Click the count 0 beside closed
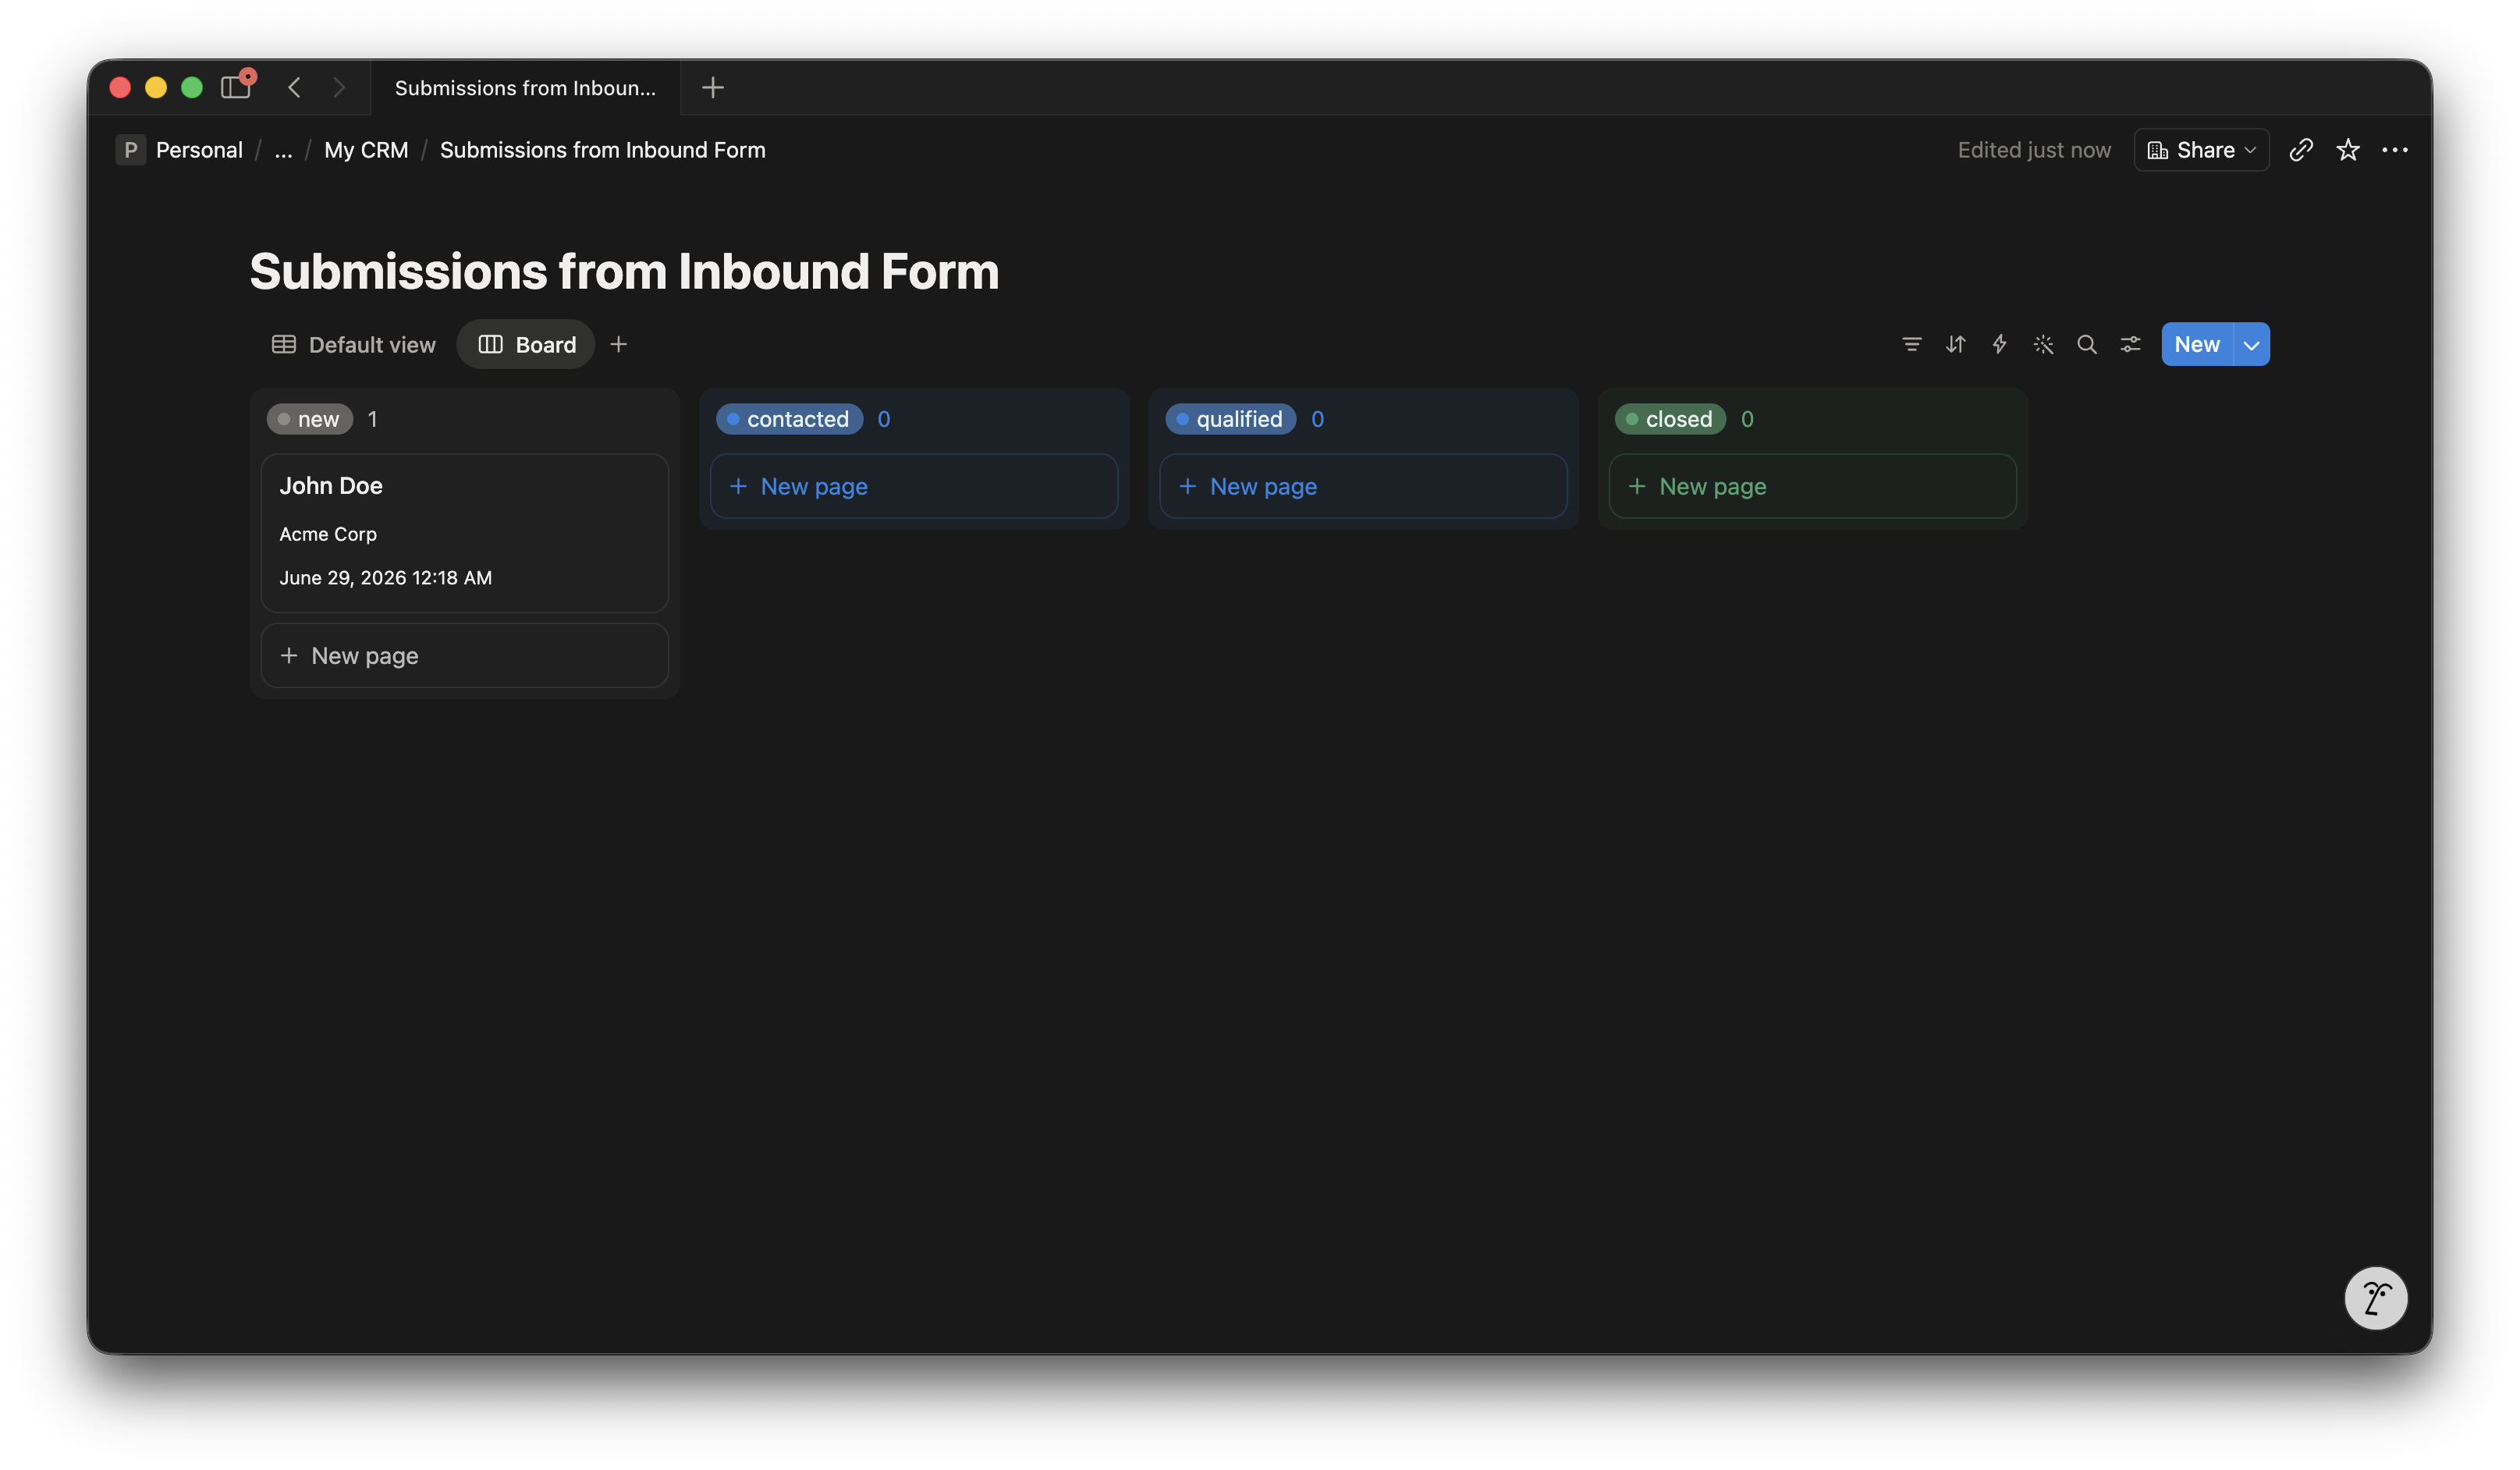 click(1747, 420)
